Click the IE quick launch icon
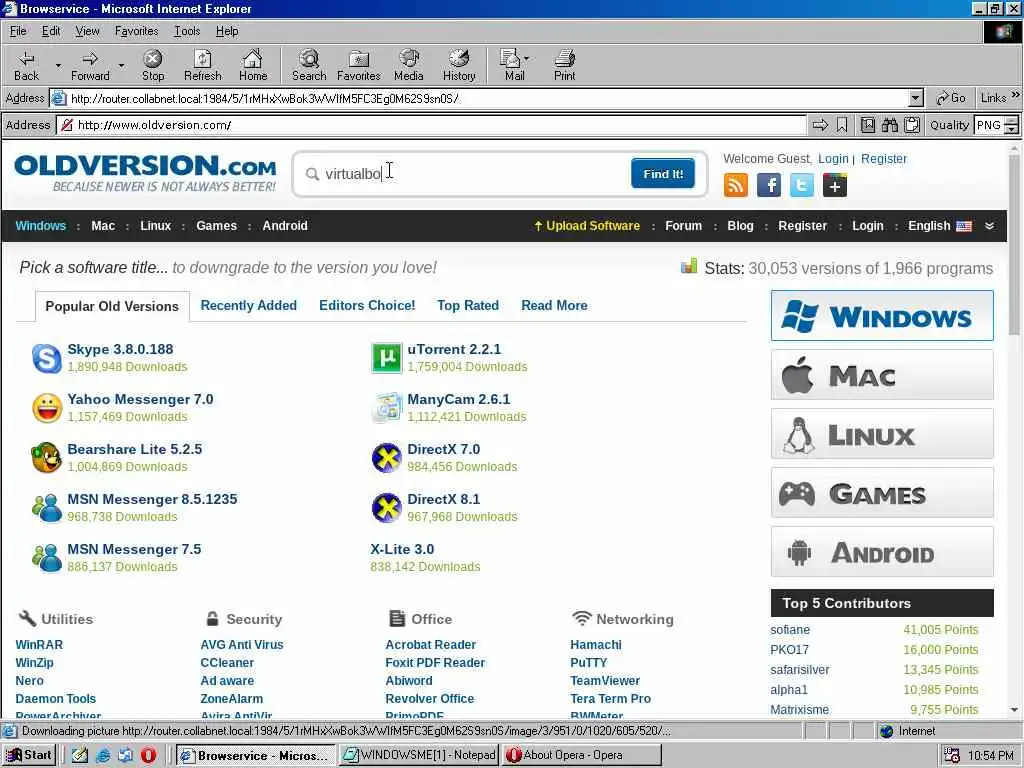 pyautogui.click(x=103, y=755)
